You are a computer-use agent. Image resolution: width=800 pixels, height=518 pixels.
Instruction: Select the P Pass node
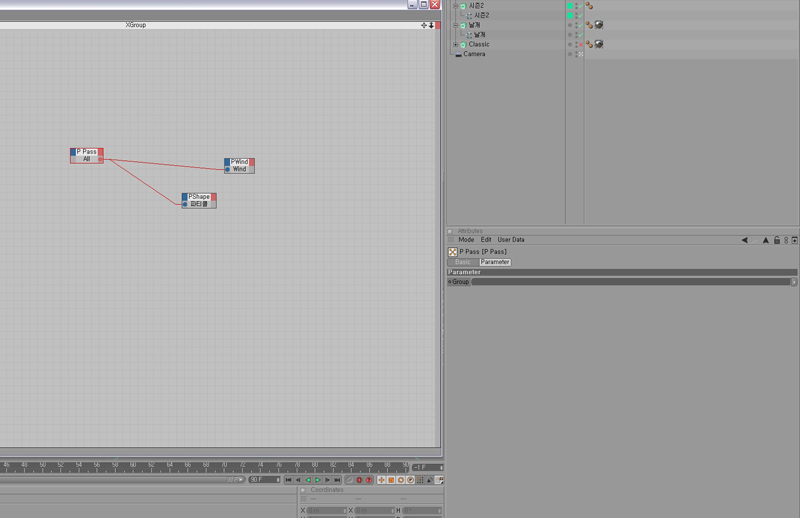87,155
